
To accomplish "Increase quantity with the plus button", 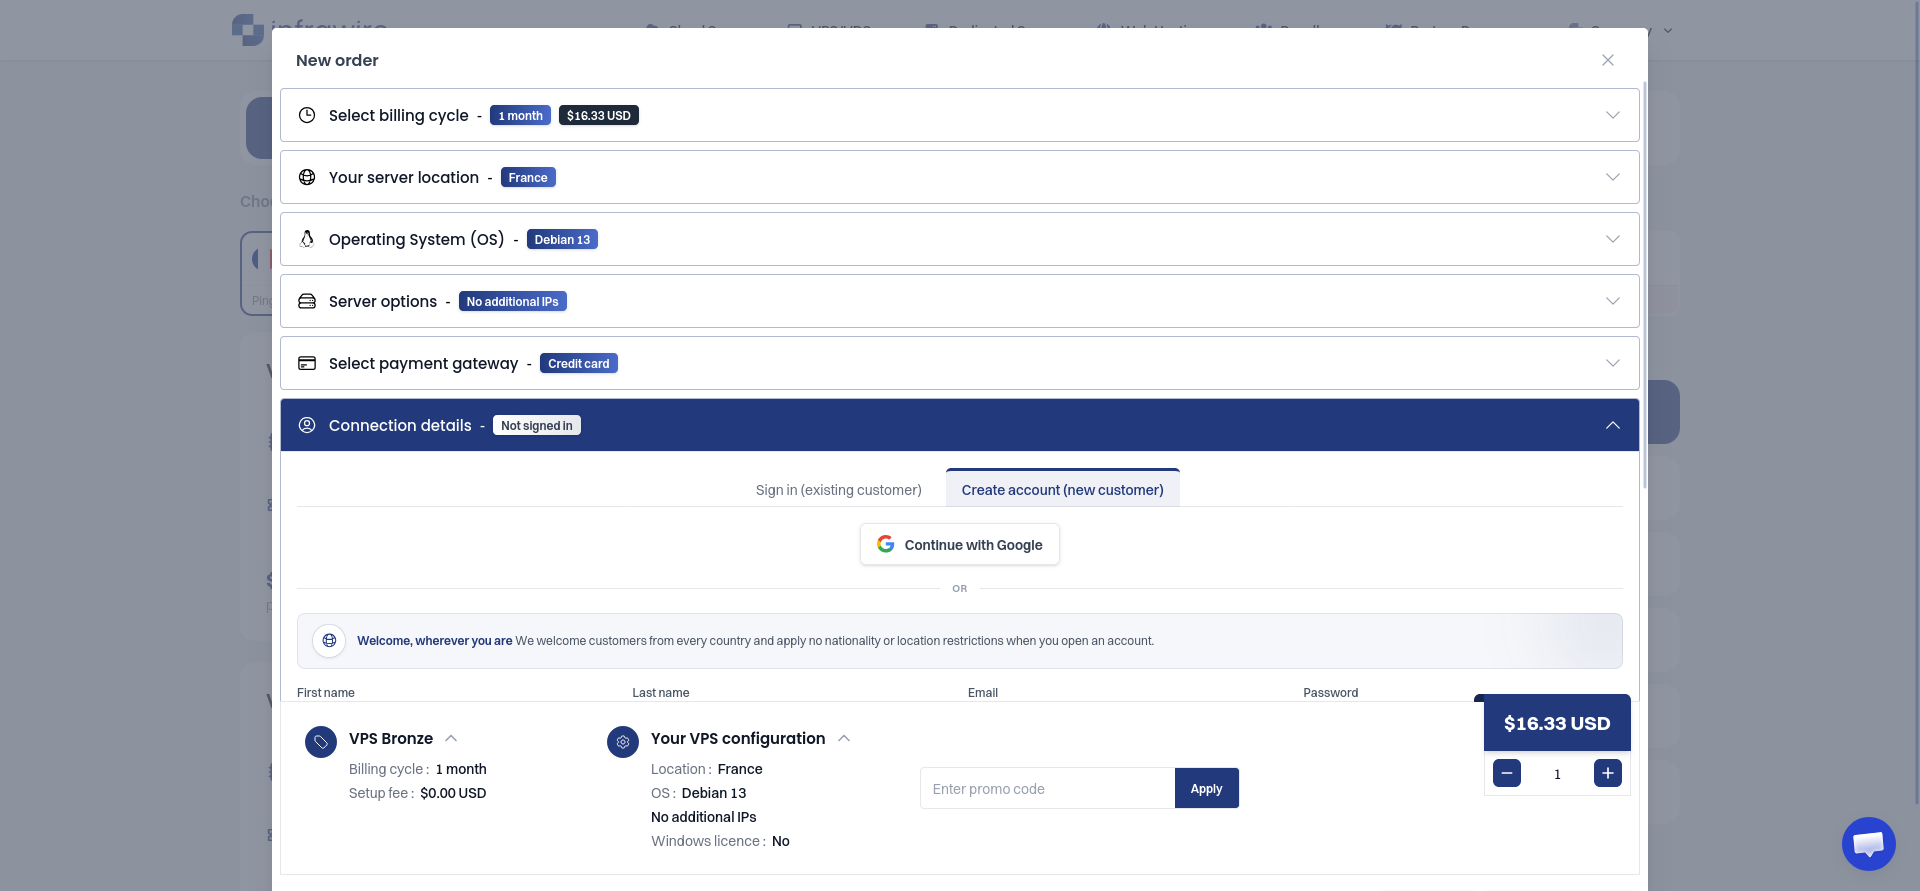I will click(x=1608, y=773).
